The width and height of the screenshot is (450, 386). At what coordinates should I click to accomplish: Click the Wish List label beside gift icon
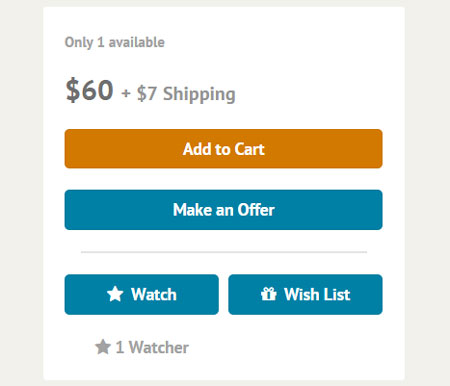coord(317,295)
